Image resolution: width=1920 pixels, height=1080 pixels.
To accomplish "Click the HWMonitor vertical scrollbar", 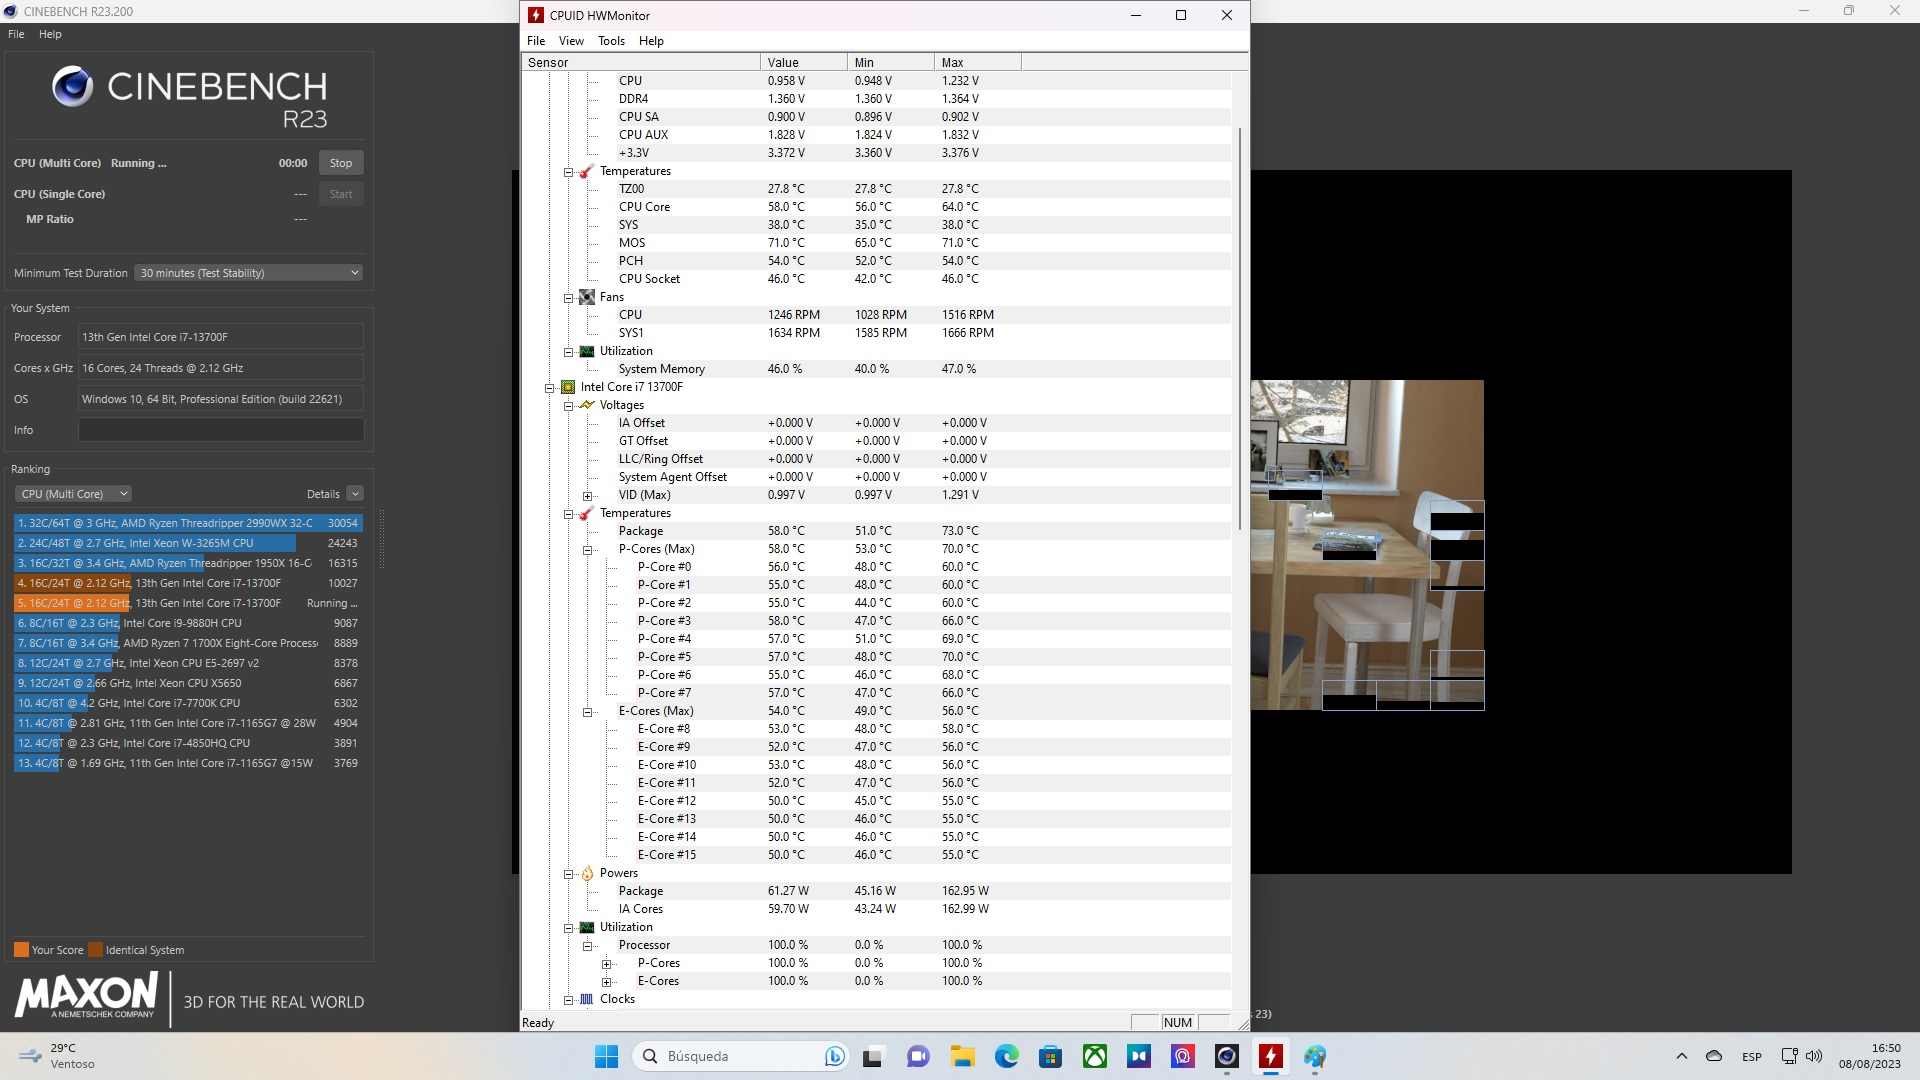I will pyautogui.click(x=1240, y=330).
